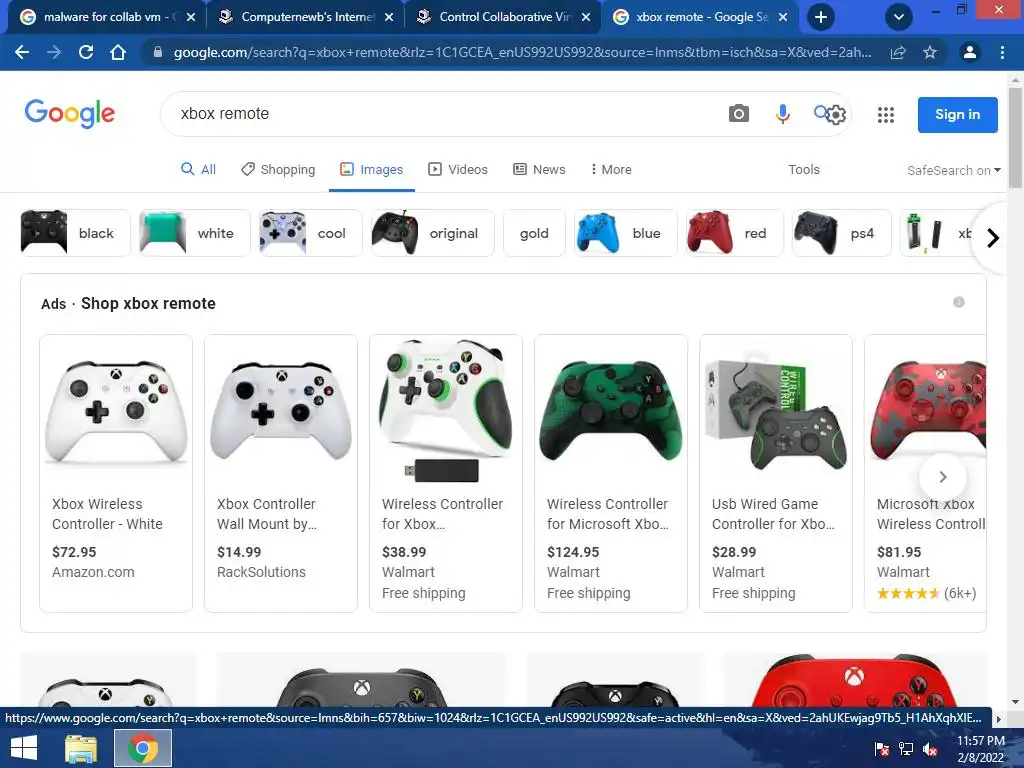Filter images by white chip
Viewport: 1024px width, 768px height.
pyautogui.click(x=195, y=233)
